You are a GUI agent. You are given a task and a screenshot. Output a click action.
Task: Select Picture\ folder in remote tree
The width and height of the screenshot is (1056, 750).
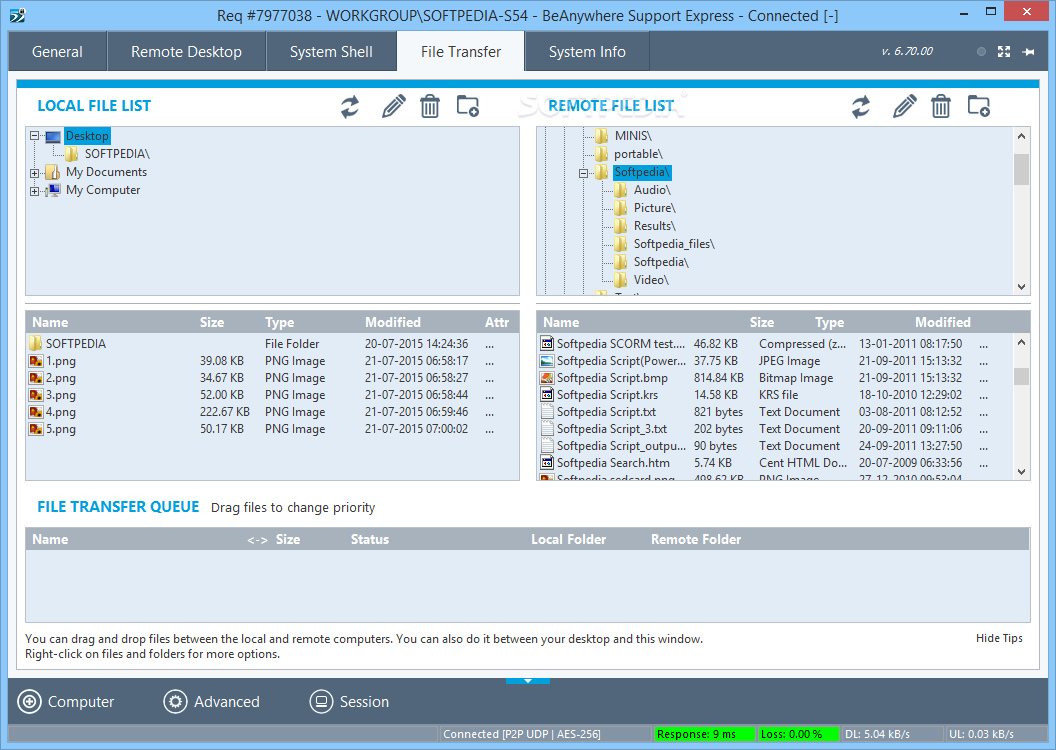(655, 208)
